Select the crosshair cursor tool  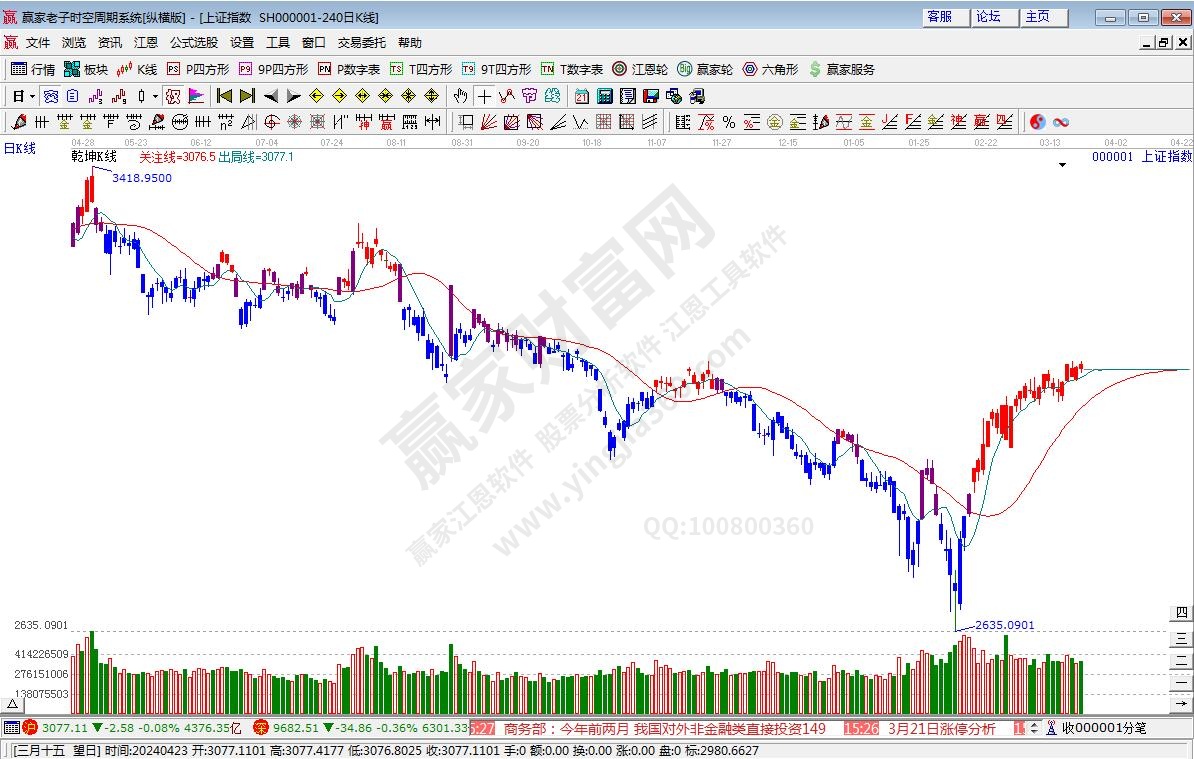pos(484,96)
